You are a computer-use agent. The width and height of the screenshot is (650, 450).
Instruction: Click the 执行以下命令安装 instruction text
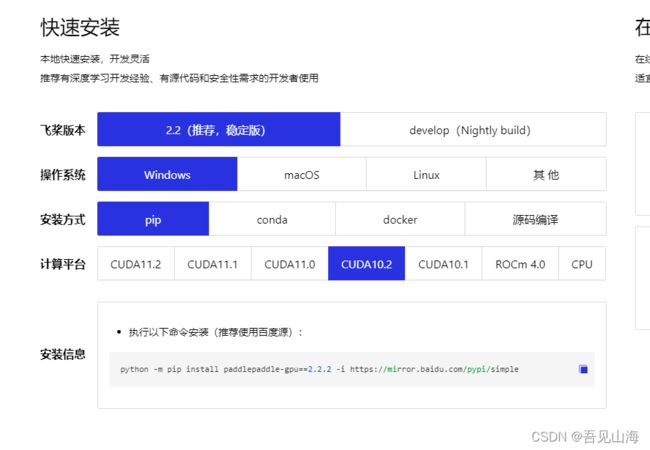(x=216, y=332)
